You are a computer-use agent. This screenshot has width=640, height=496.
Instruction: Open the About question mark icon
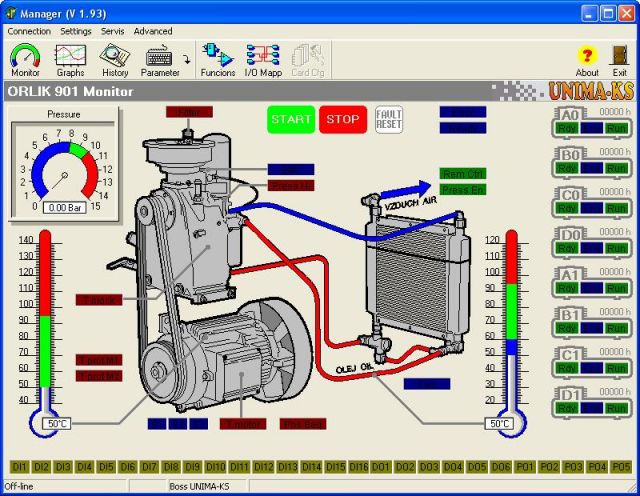coord(587,60)
